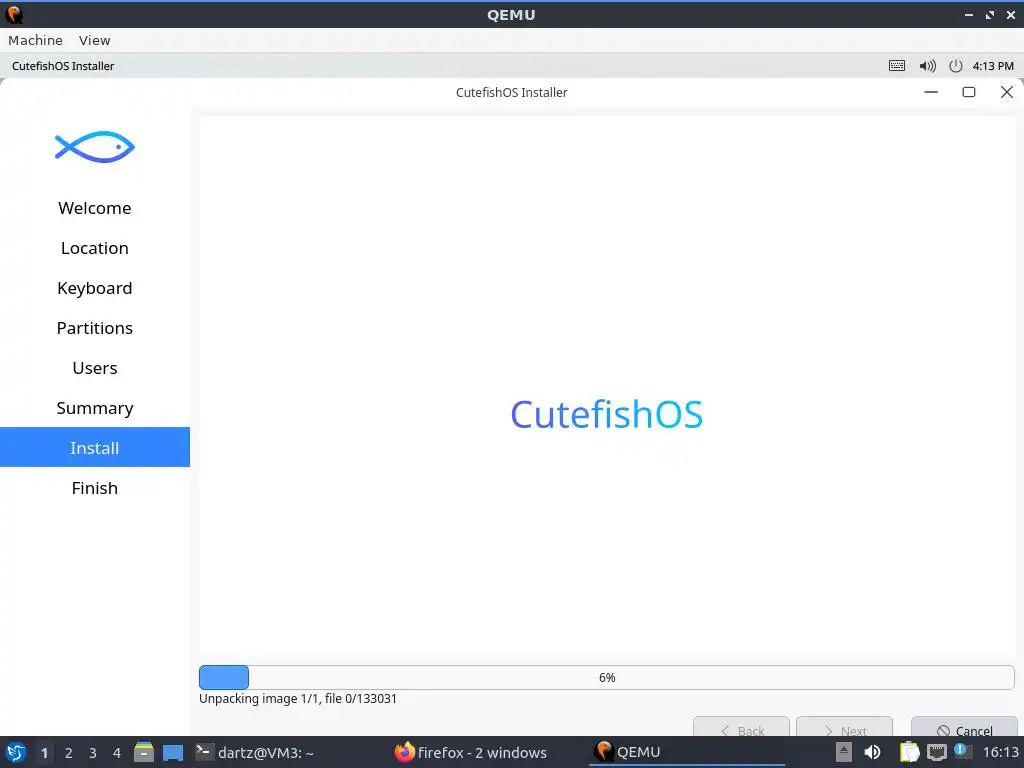Minimize the QEMU host window
The image size is (1024, 768).
pyautogui.click(x=969, y=14)
